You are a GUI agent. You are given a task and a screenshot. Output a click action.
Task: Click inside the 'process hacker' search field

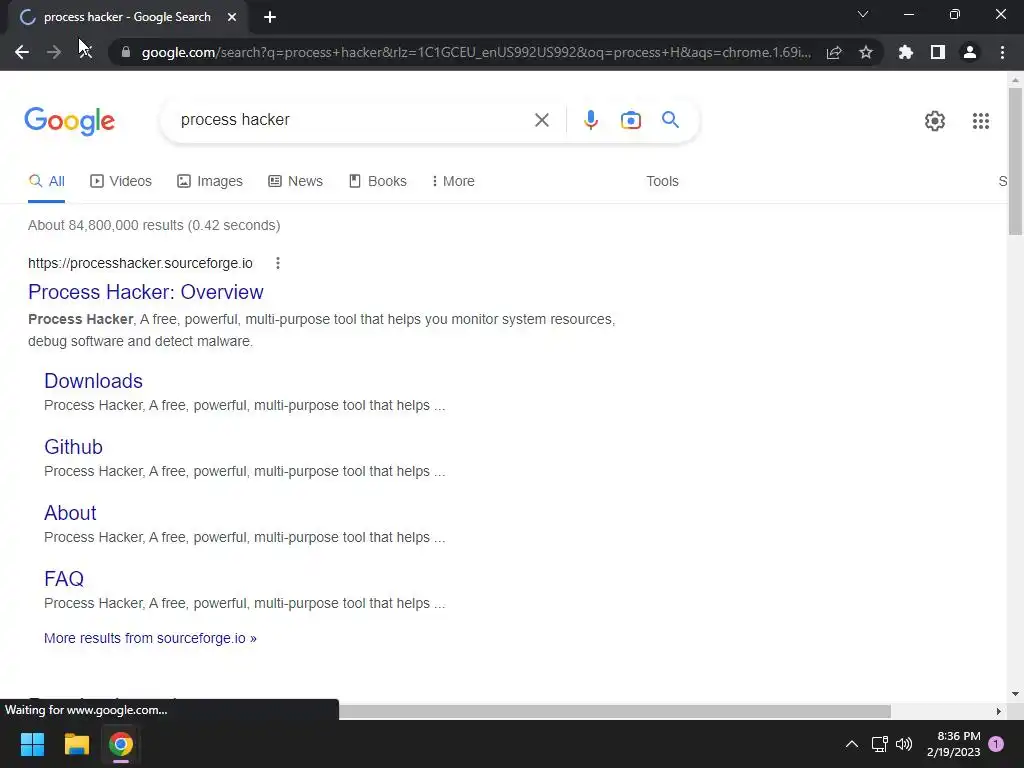pos(353,120)
